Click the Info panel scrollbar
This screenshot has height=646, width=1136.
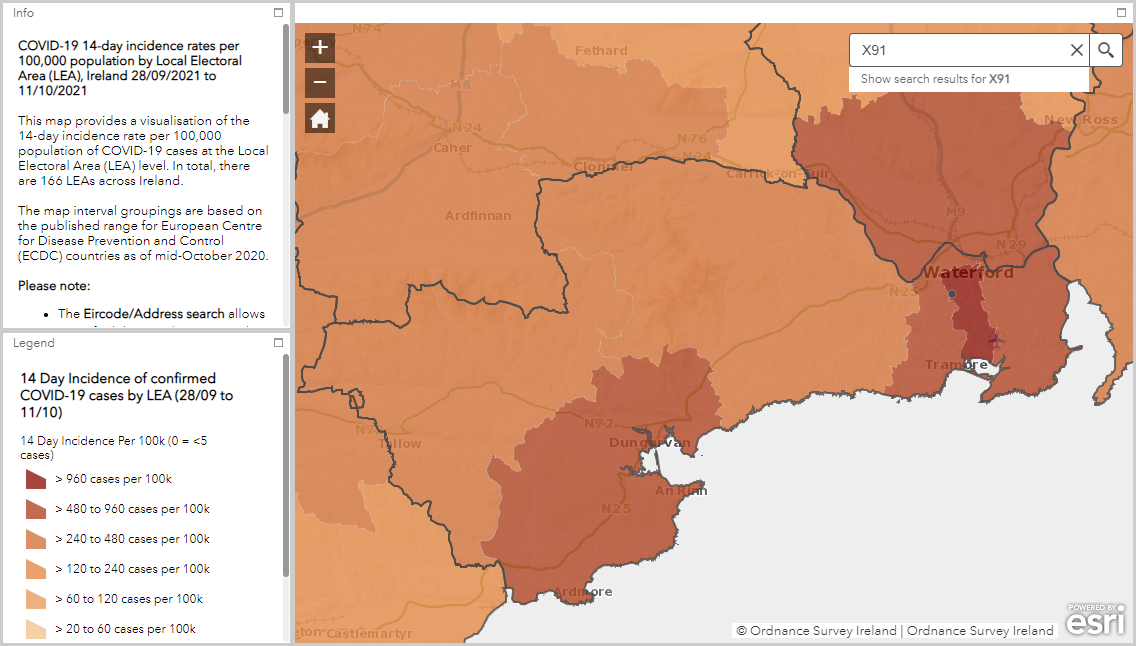tap(287, 70)
